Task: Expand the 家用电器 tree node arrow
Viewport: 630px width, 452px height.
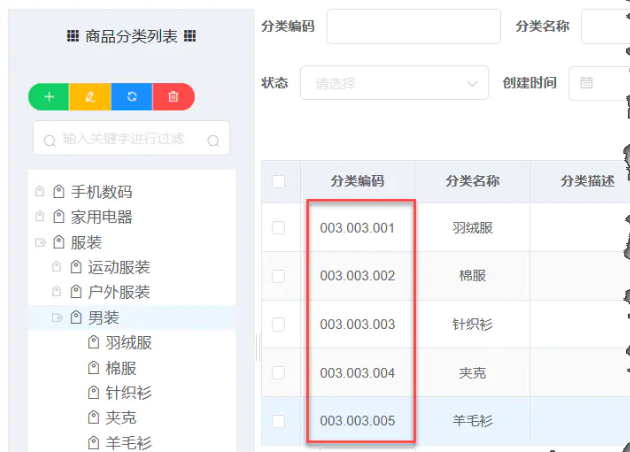Action: point(39,217)
